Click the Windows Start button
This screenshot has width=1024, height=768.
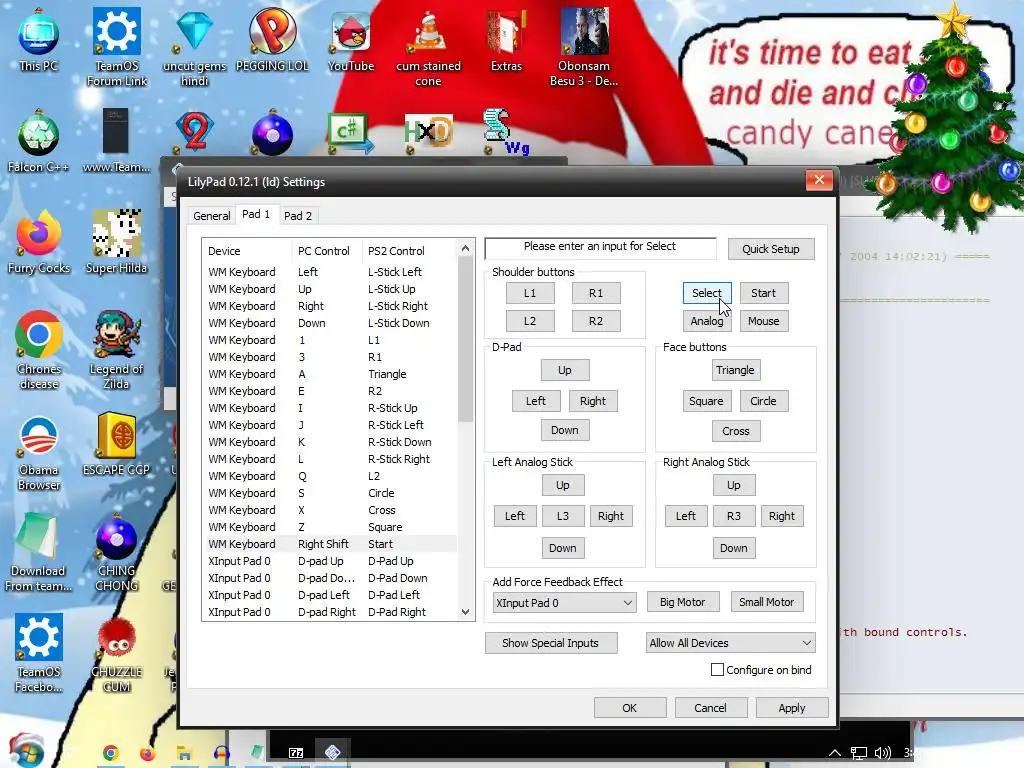[27, 752]
